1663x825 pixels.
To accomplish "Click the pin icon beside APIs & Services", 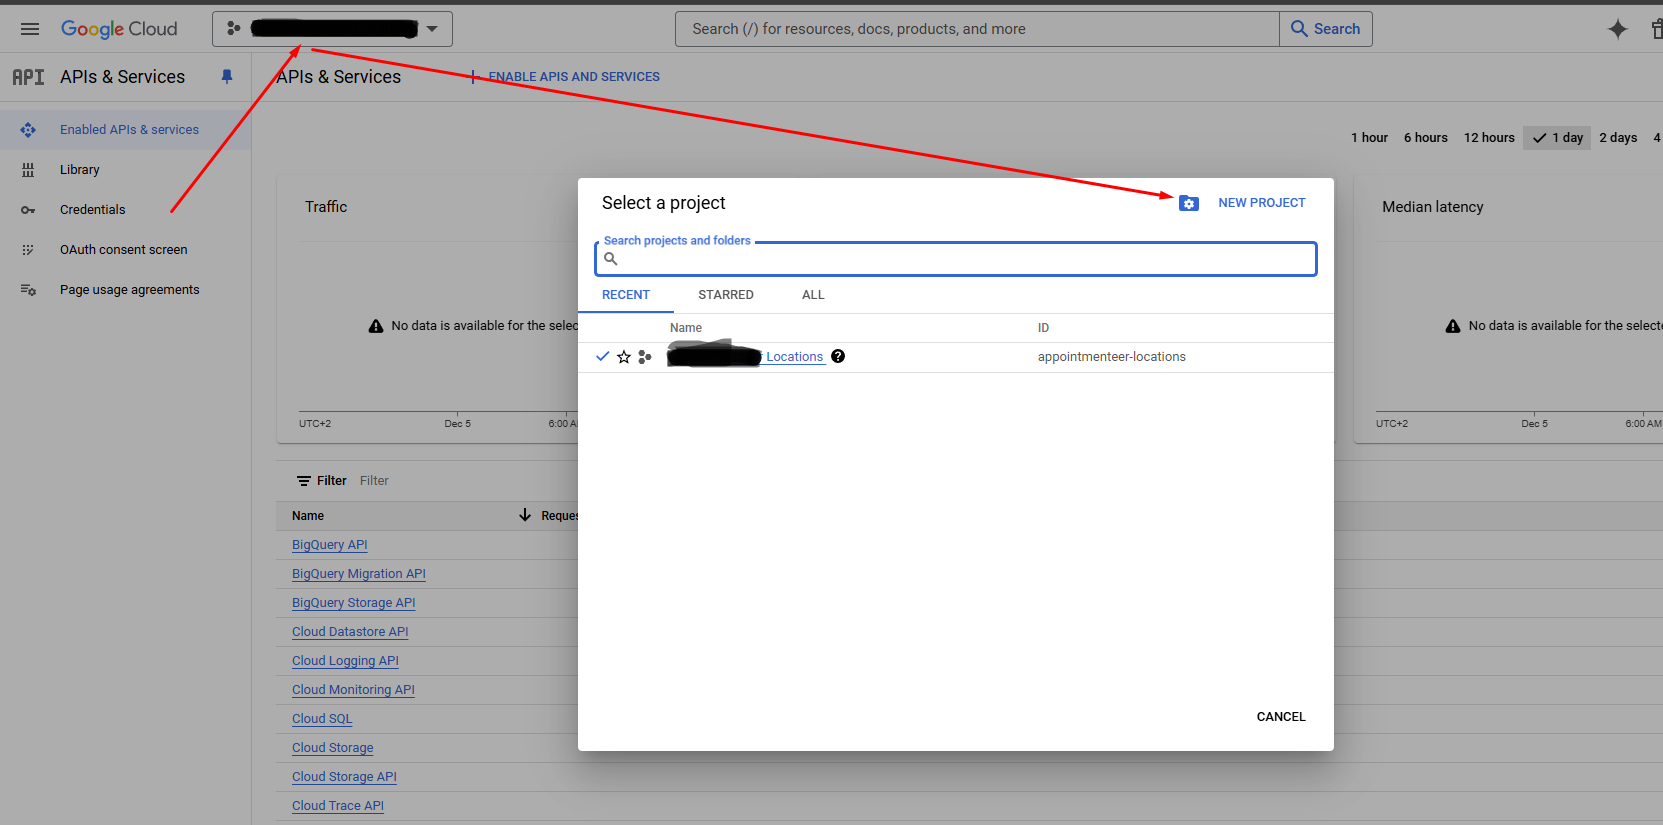I will coord(227,77).
